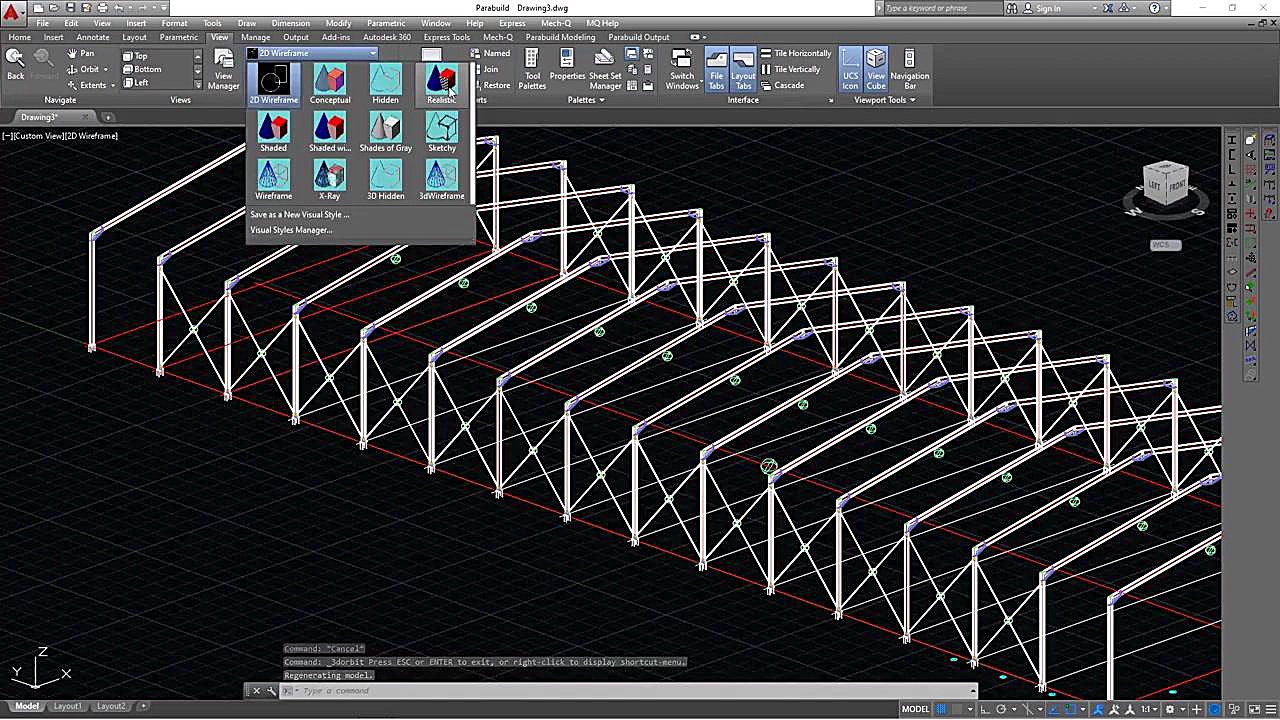Switch to the Parabuild Modeling ribbon tab
Viewport: 1280px width, 720px height.
pyautogui.click(x=560, y=38)
